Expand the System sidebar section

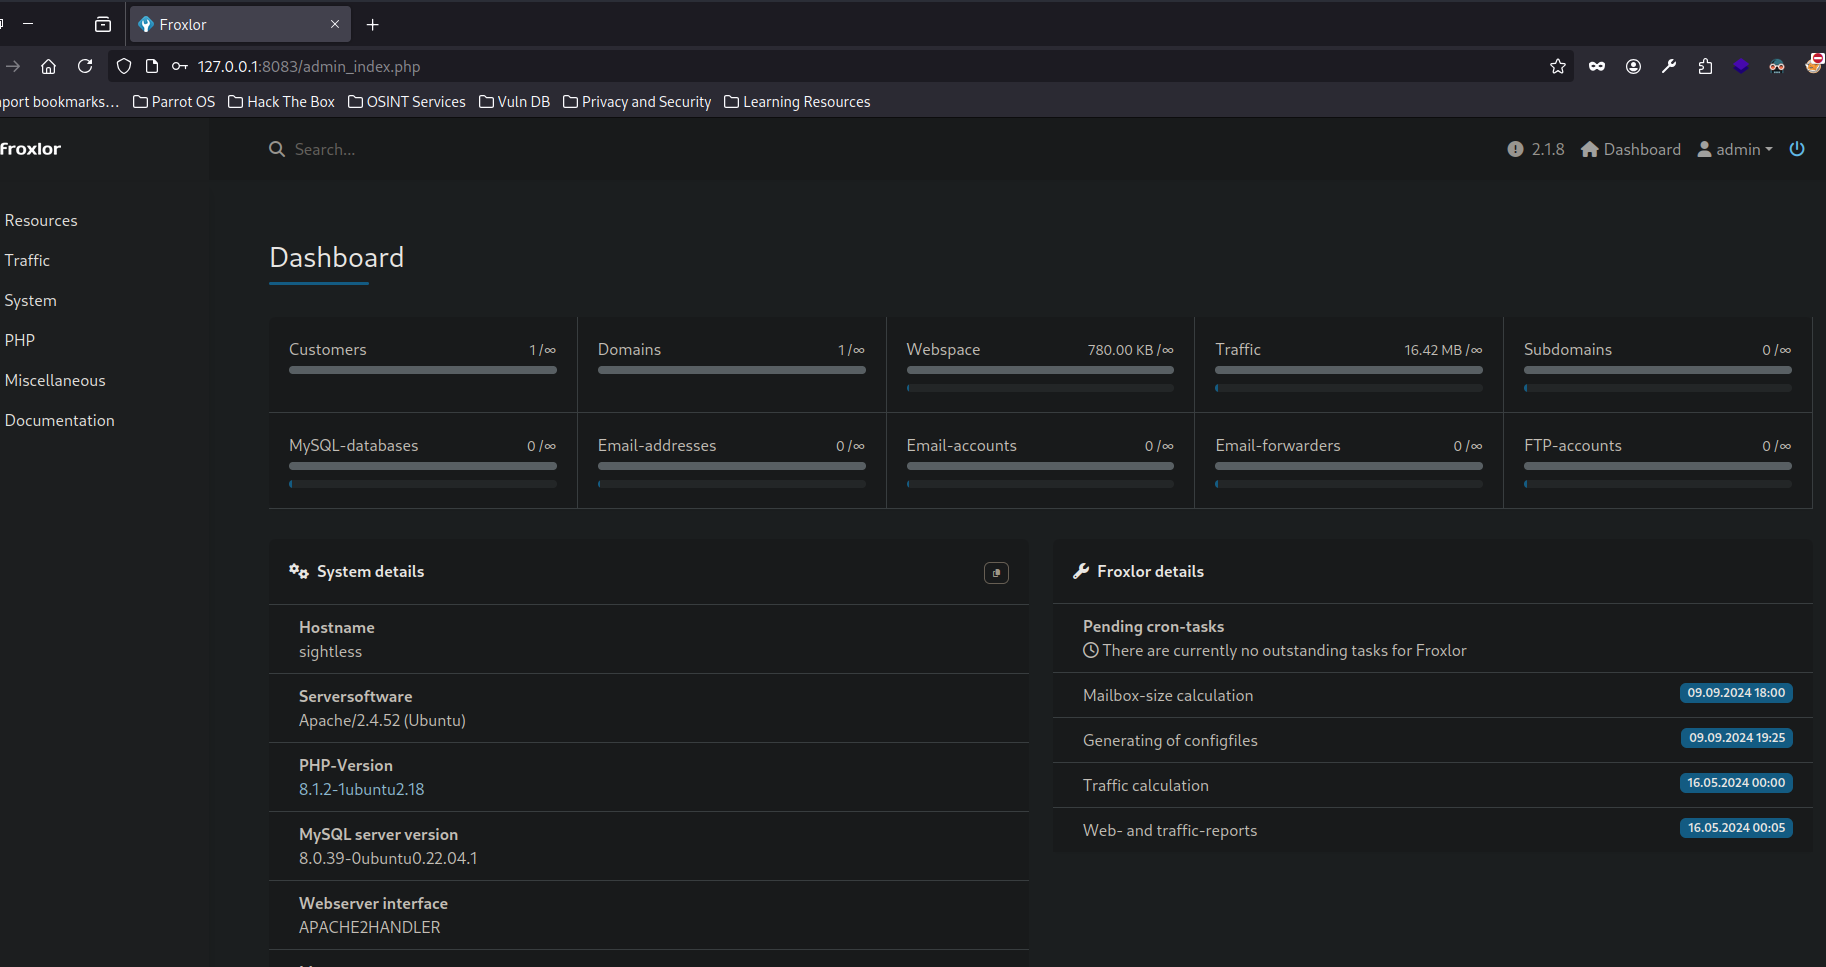30,300
